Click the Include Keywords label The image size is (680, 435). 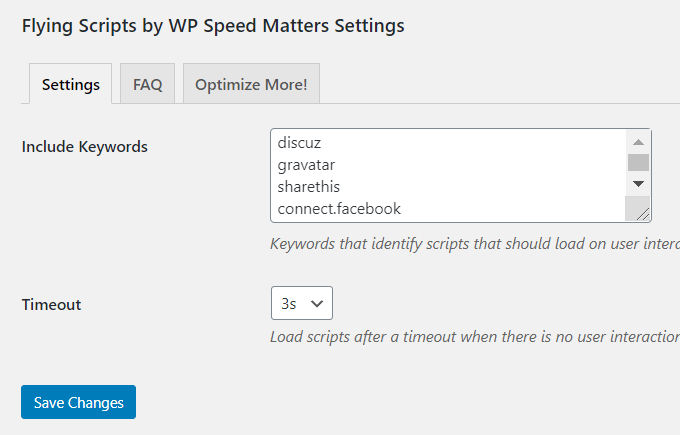click(x=85, y=147)
